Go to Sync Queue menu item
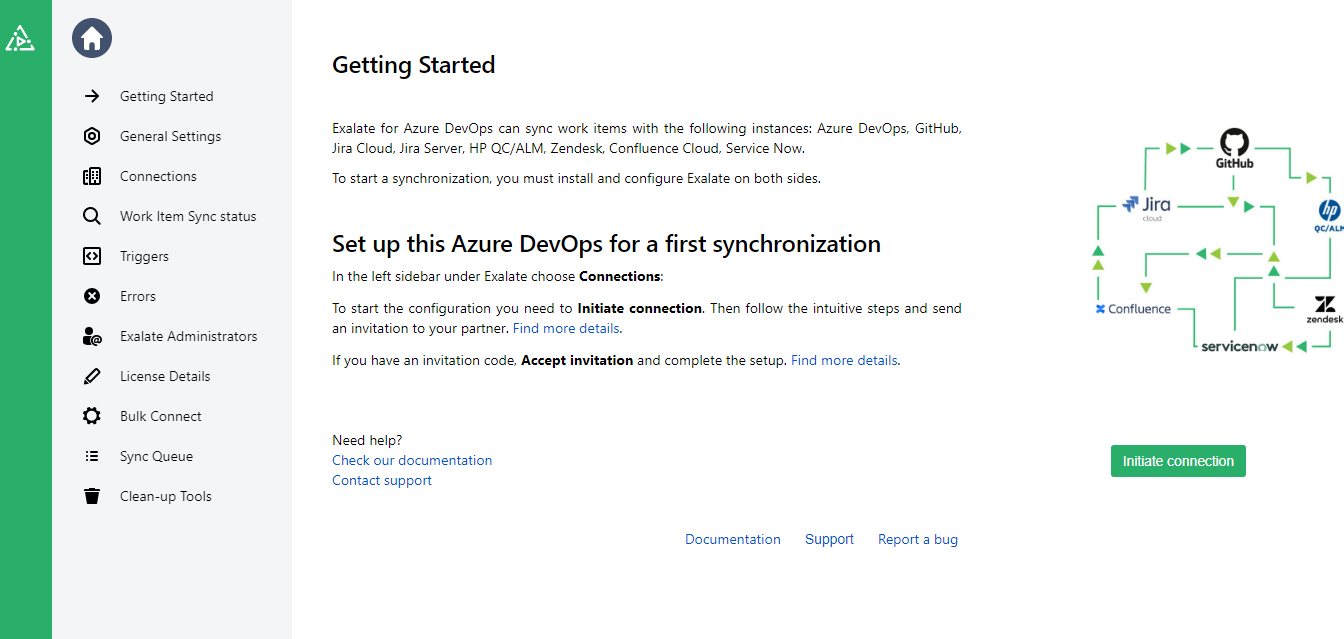The height and width of the screenshot is (639, 1344). pyautogui.click(x=156, y=456)
